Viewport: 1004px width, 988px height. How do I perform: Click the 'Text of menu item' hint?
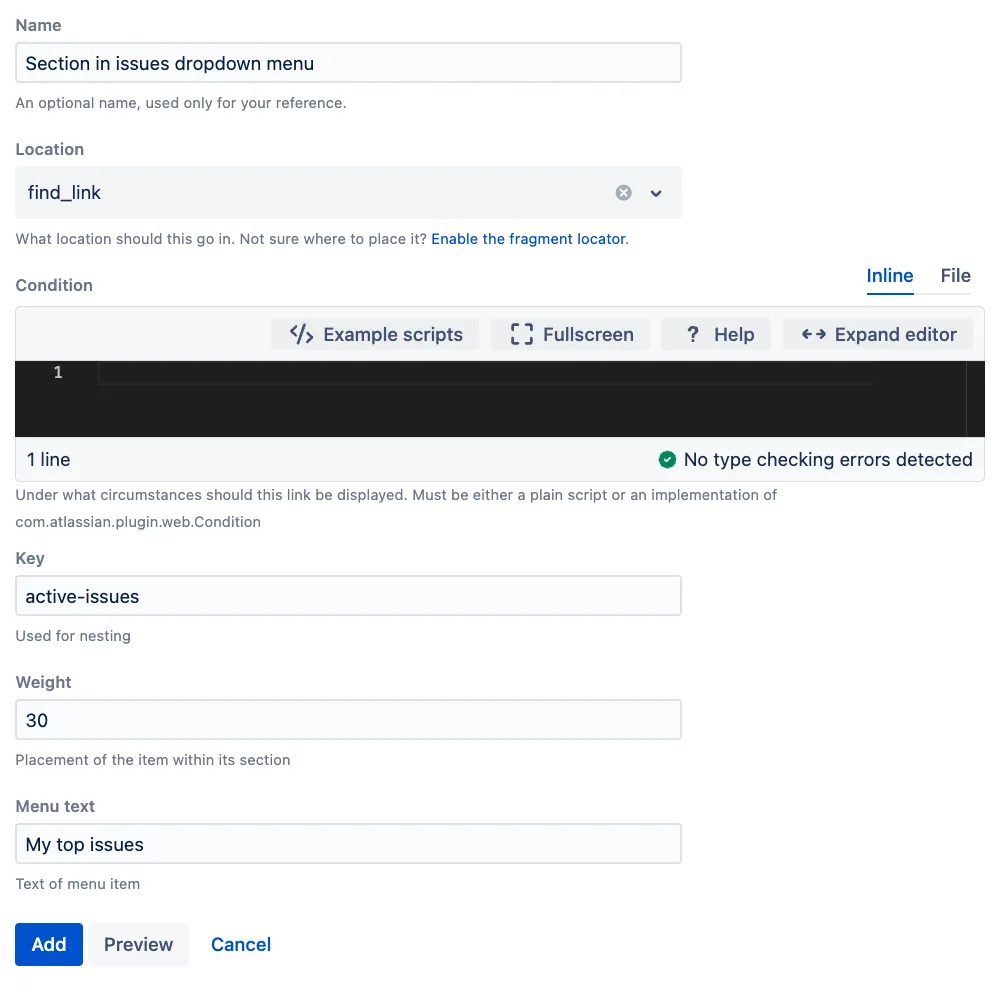(77, 884)
